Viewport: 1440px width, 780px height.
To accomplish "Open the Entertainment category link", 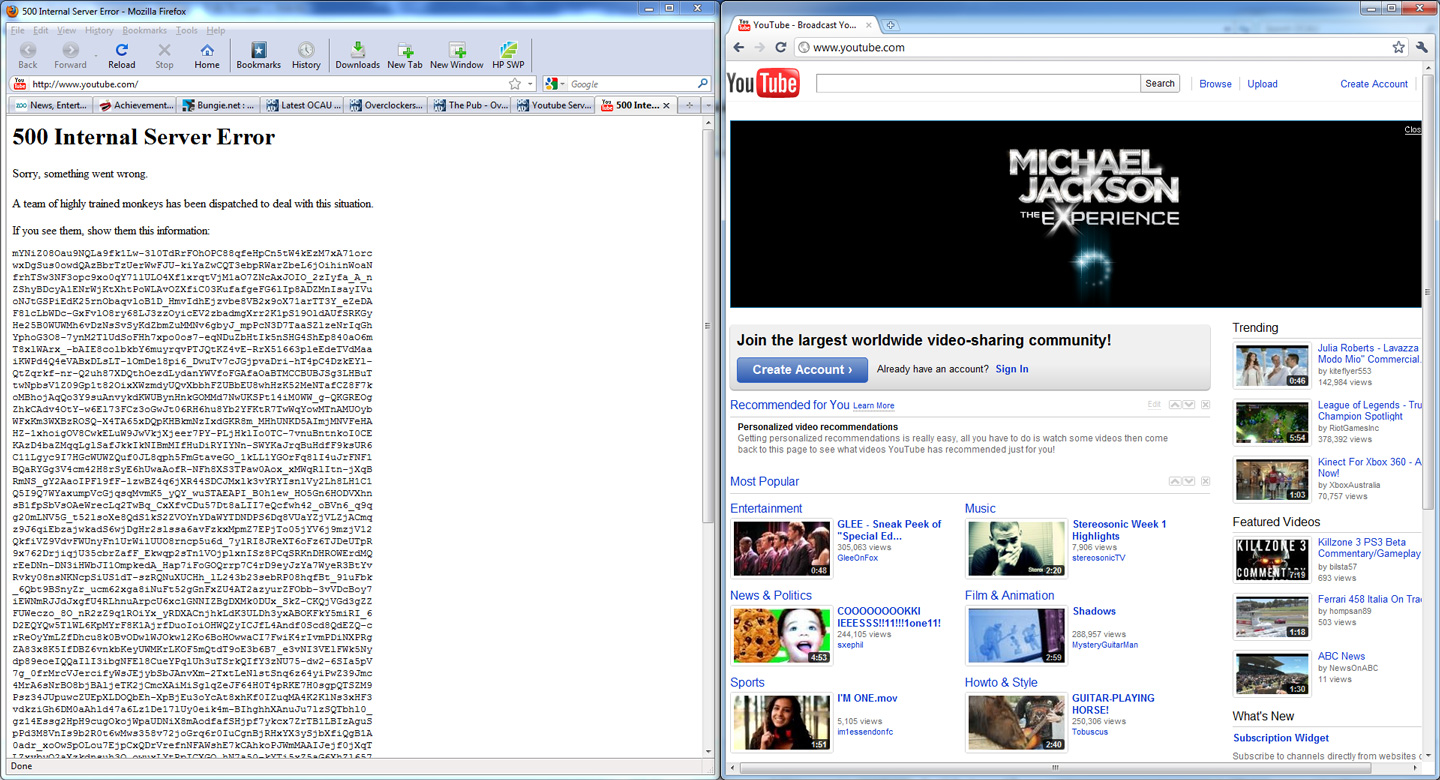I will [x=766, y=508].
